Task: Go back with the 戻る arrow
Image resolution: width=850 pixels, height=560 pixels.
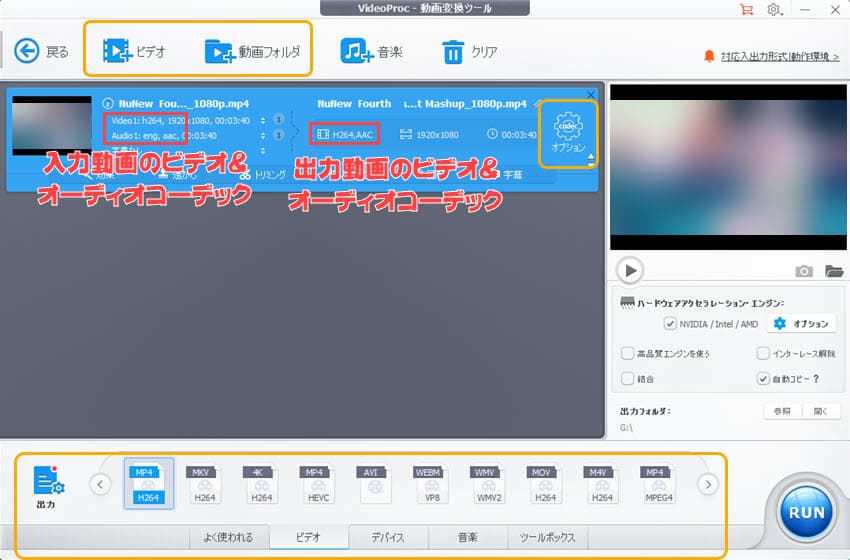Action: point(41,52)
